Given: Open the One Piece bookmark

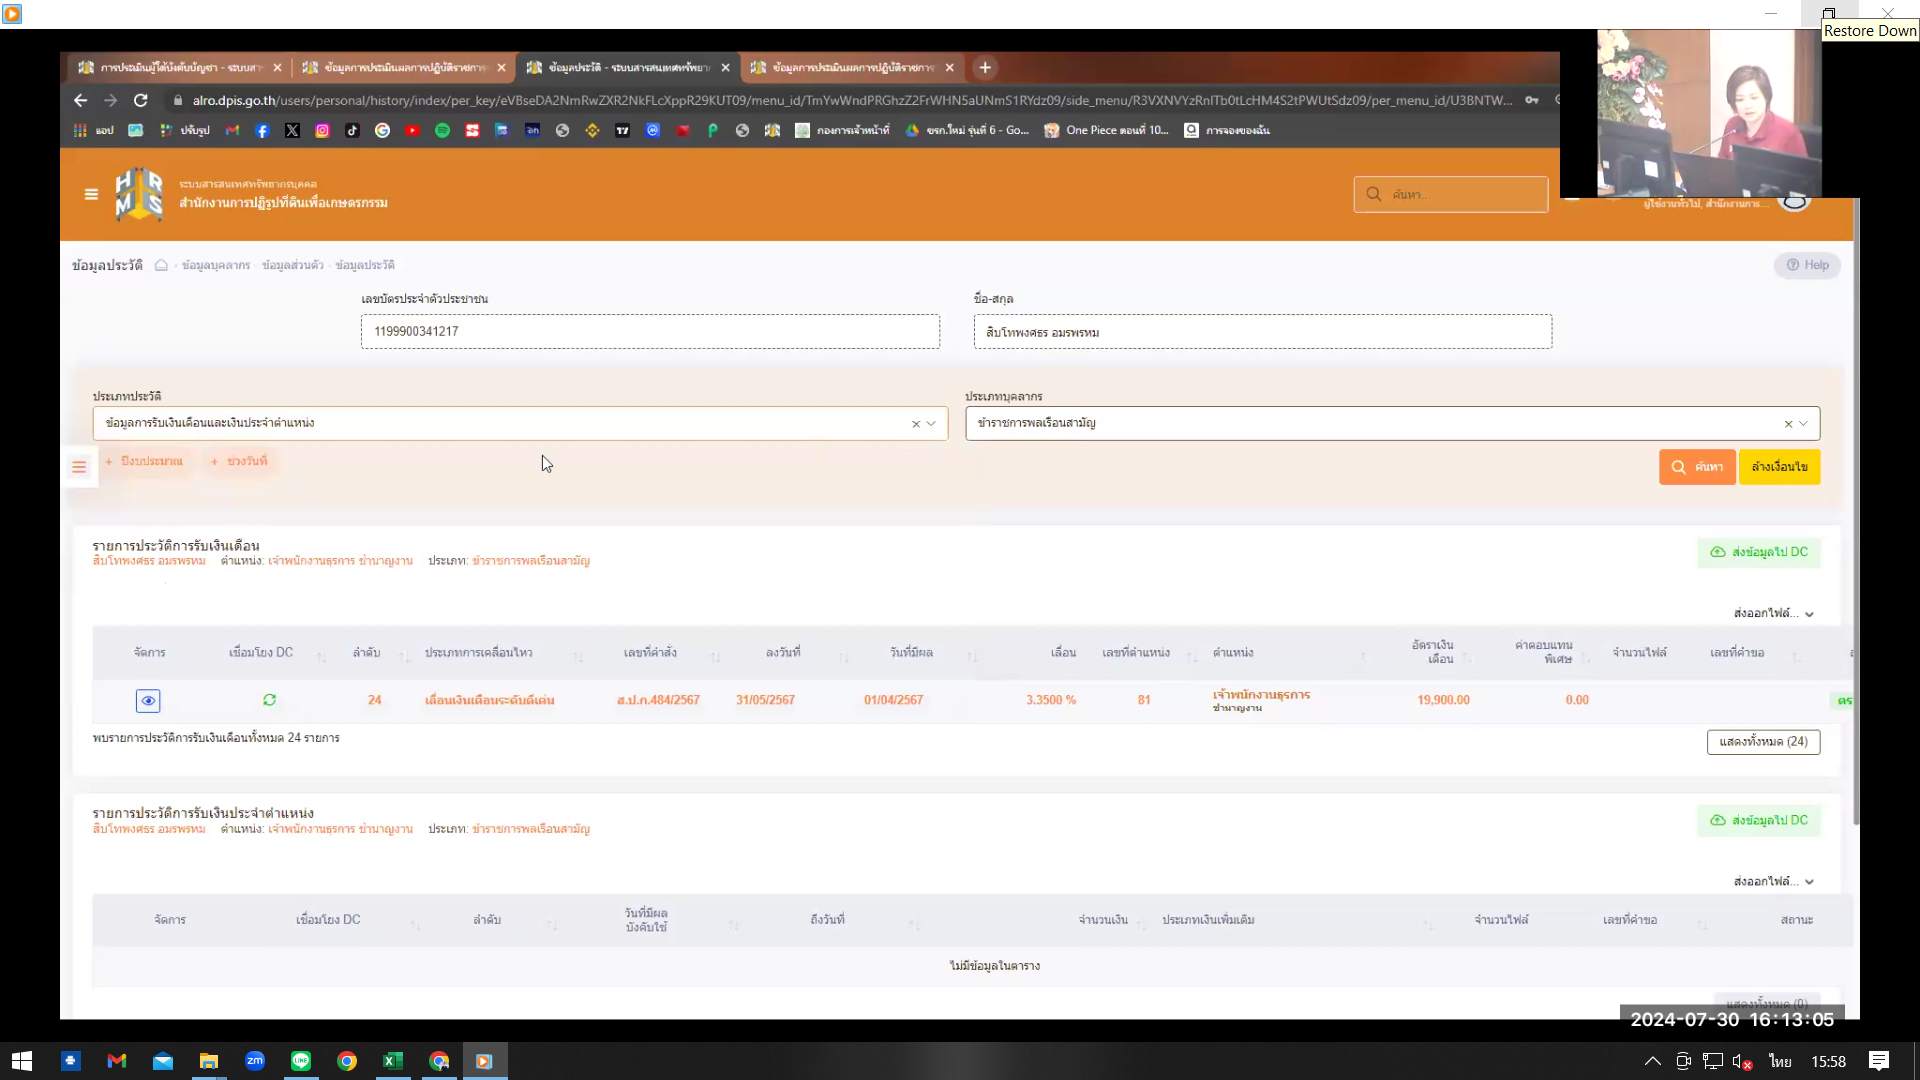Looking at the screenshot, I should 1106,130.
